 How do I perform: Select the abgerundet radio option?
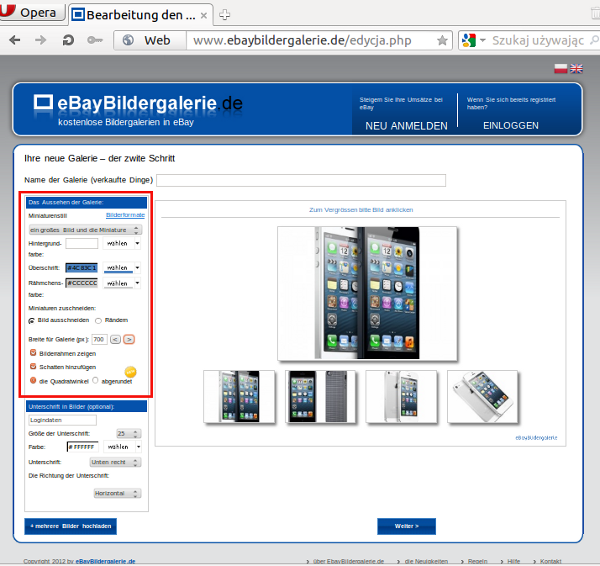click(x=95, y=380)
